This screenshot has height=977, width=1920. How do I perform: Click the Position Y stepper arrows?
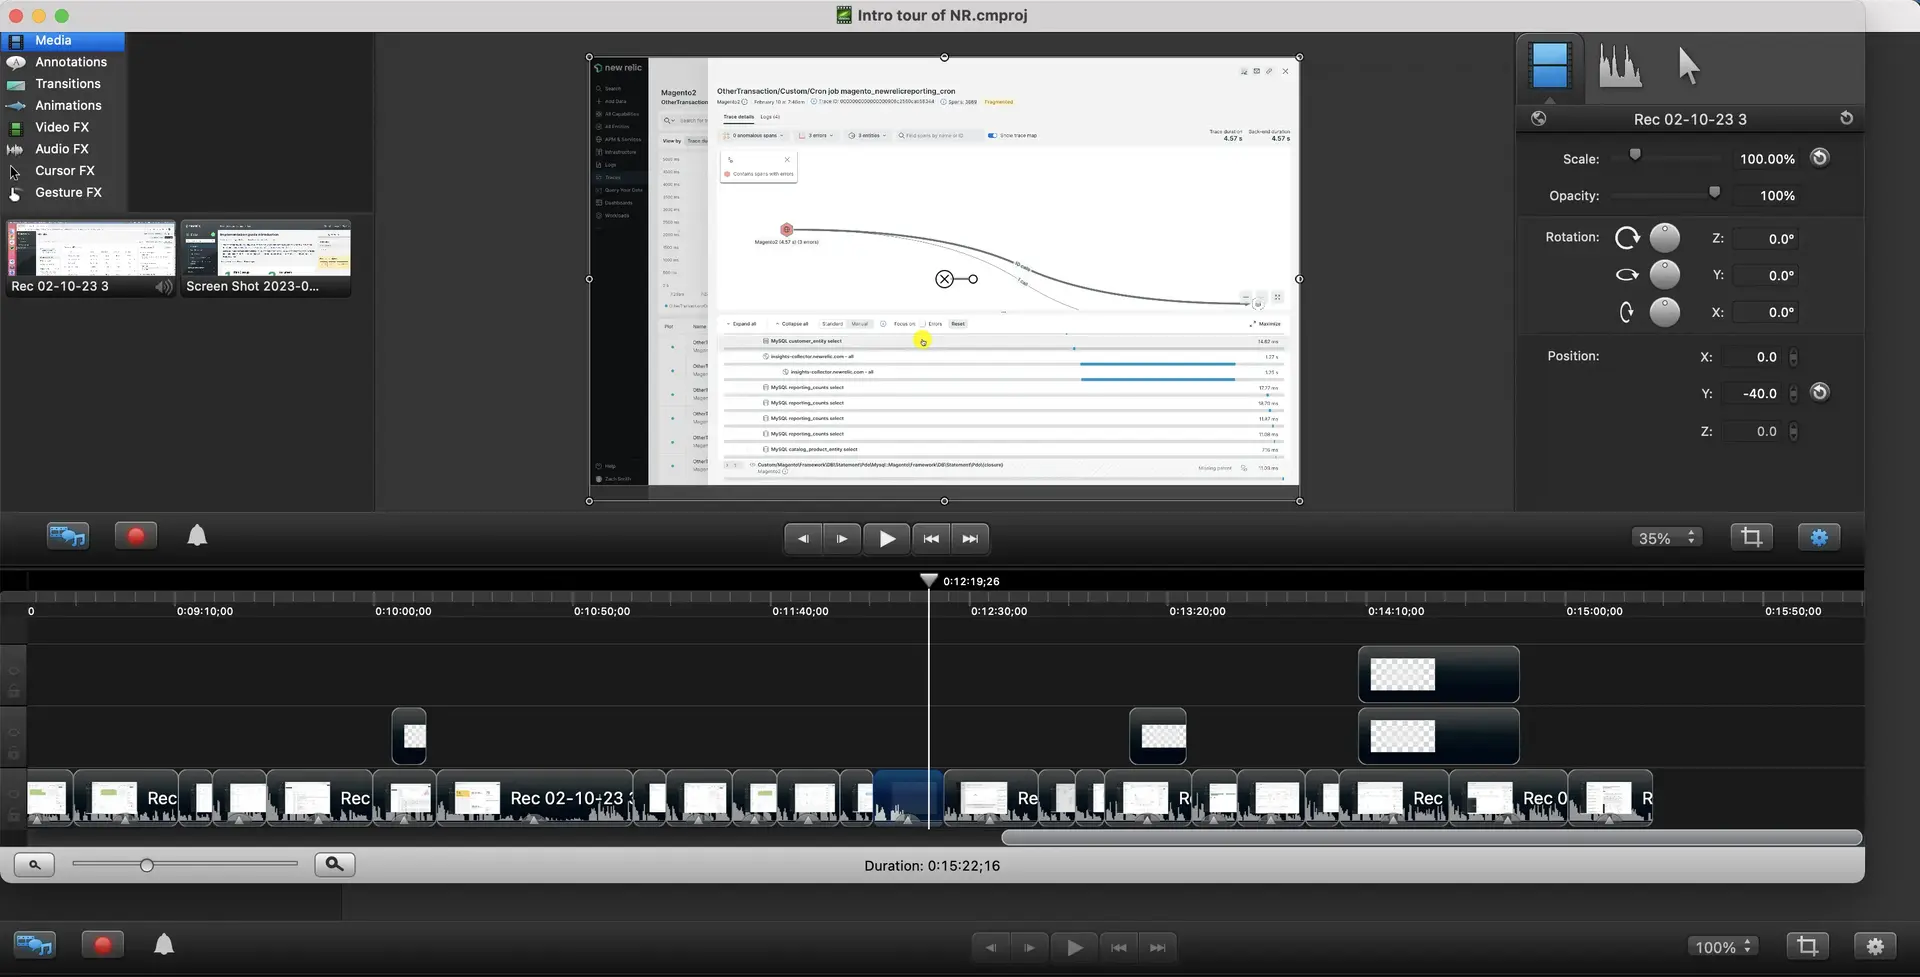point(1793,394)
